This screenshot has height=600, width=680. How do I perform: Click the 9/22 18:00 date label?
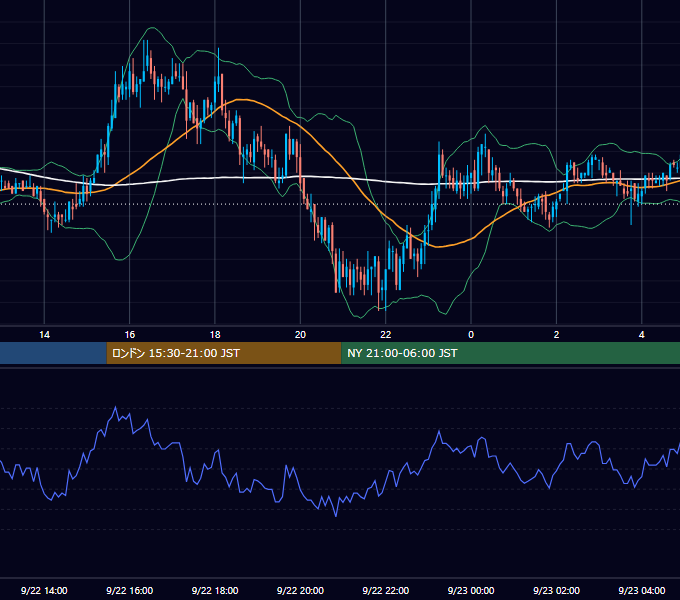pyautogui.click(x=215, y=590)
